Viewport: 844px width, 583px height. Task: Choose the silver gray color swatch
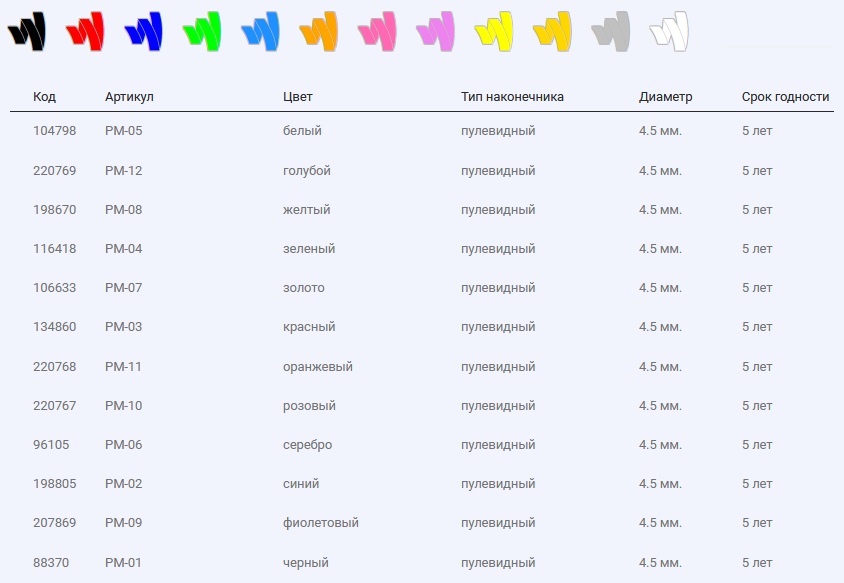click(611, 31)
